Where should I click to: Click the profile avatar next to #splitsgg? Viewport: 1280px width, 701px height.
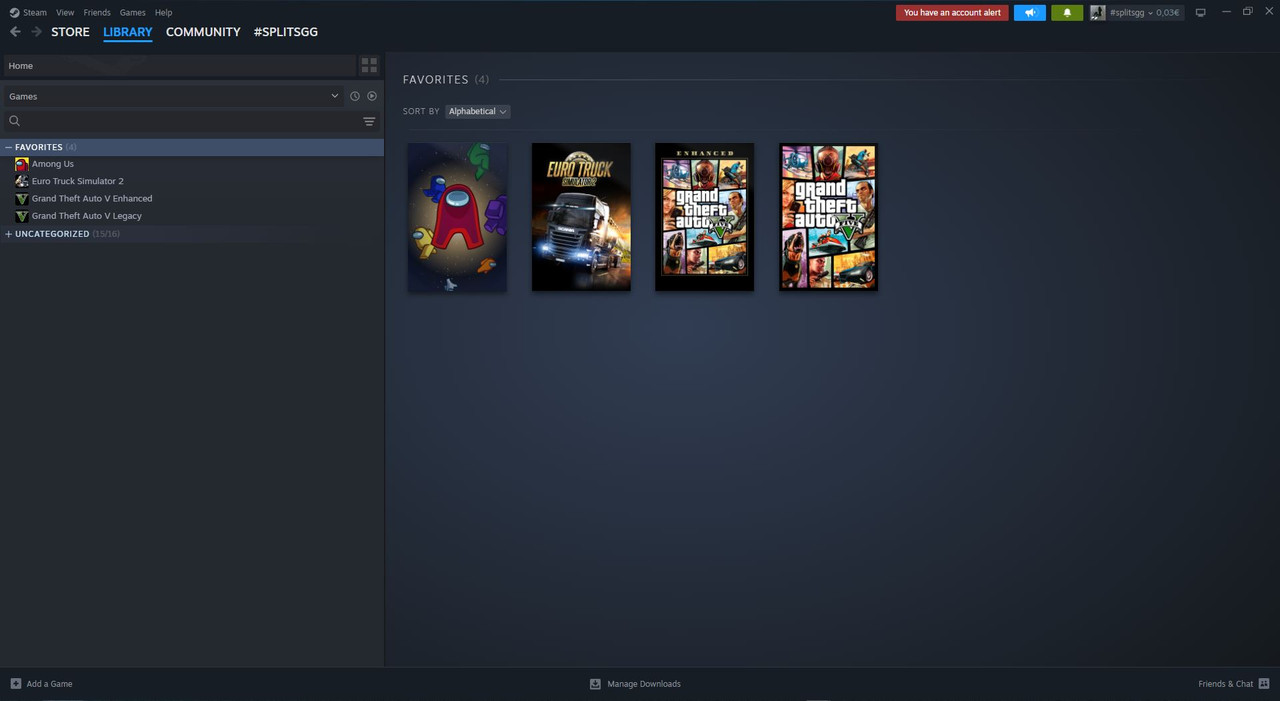tap(1097, 13)
